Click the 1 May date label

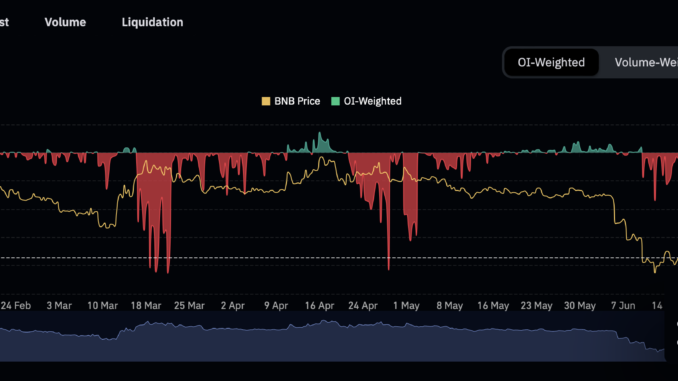(406, 305)
